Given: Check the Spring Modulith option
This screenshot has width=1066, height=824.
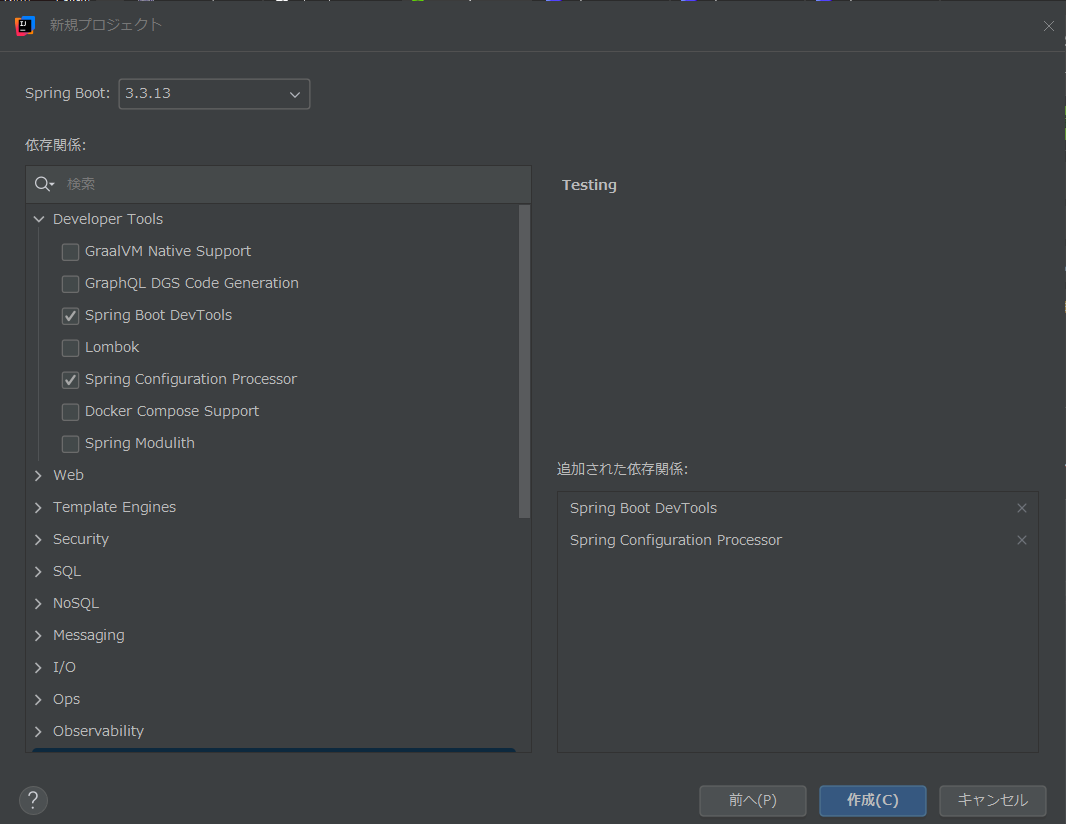Looking at the screenshot, I should pyautogui.click(x=70, y=443).
